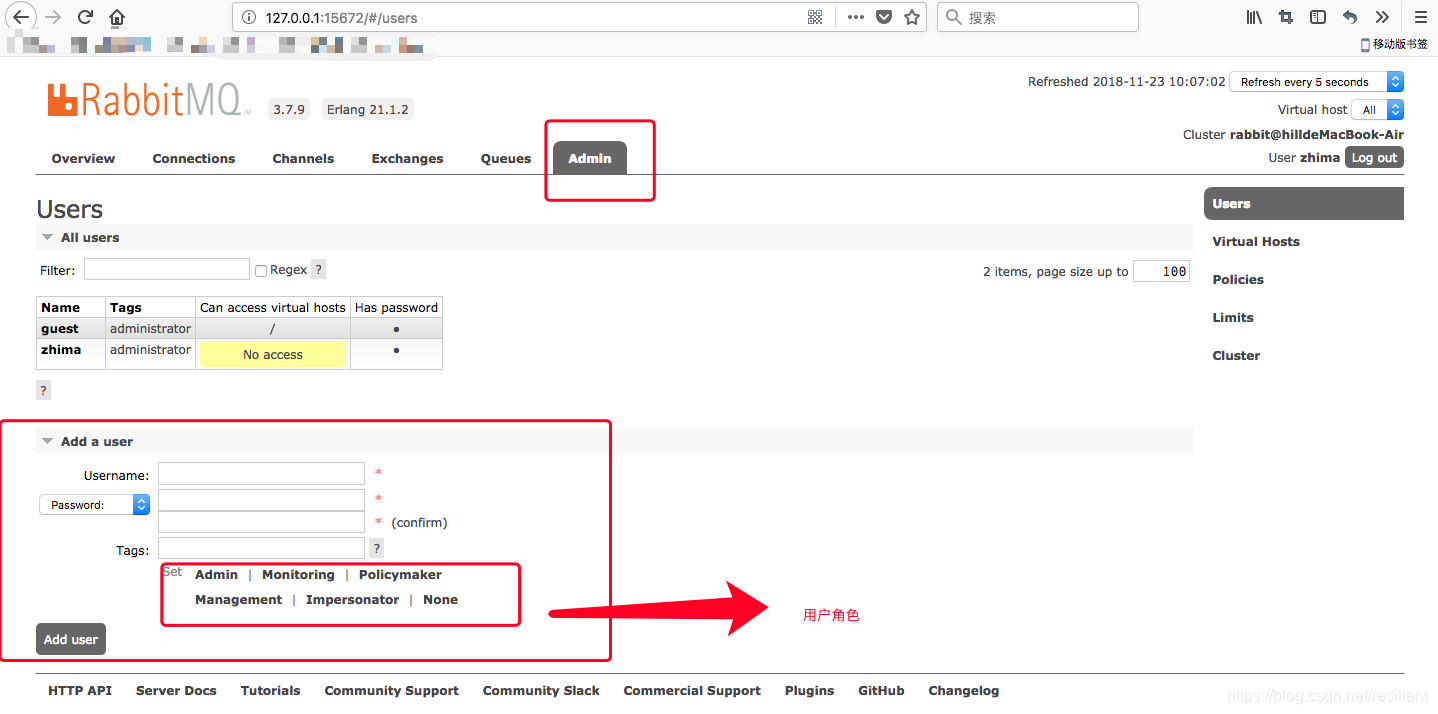
Task: Open the Commercial Support footer link
Action: point(692,690)
